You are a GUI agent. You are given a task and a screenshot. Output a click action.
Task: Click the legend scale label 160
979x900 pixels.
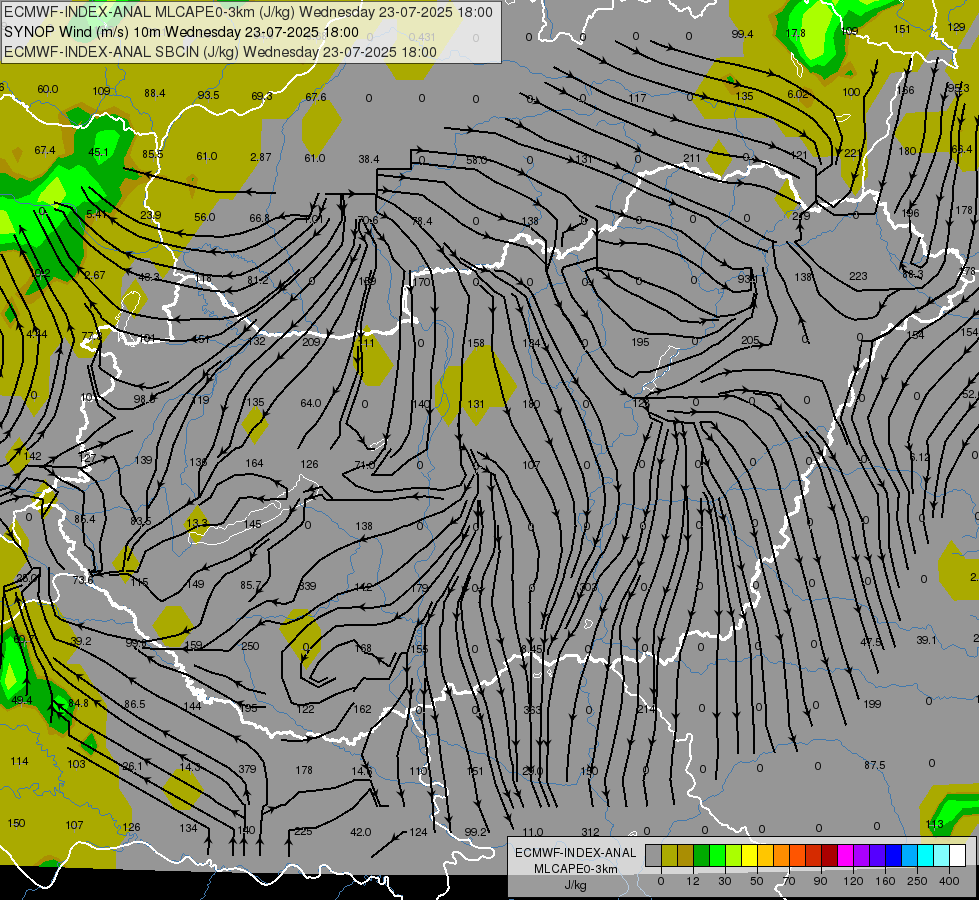point(885,881)
